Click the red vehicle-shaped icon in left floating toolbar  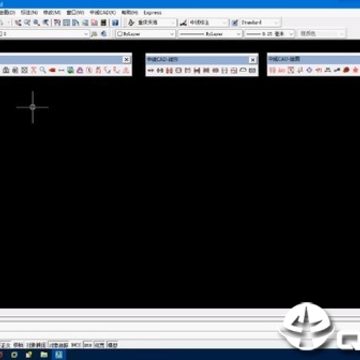pyautogui.click(x=52, y=70)
